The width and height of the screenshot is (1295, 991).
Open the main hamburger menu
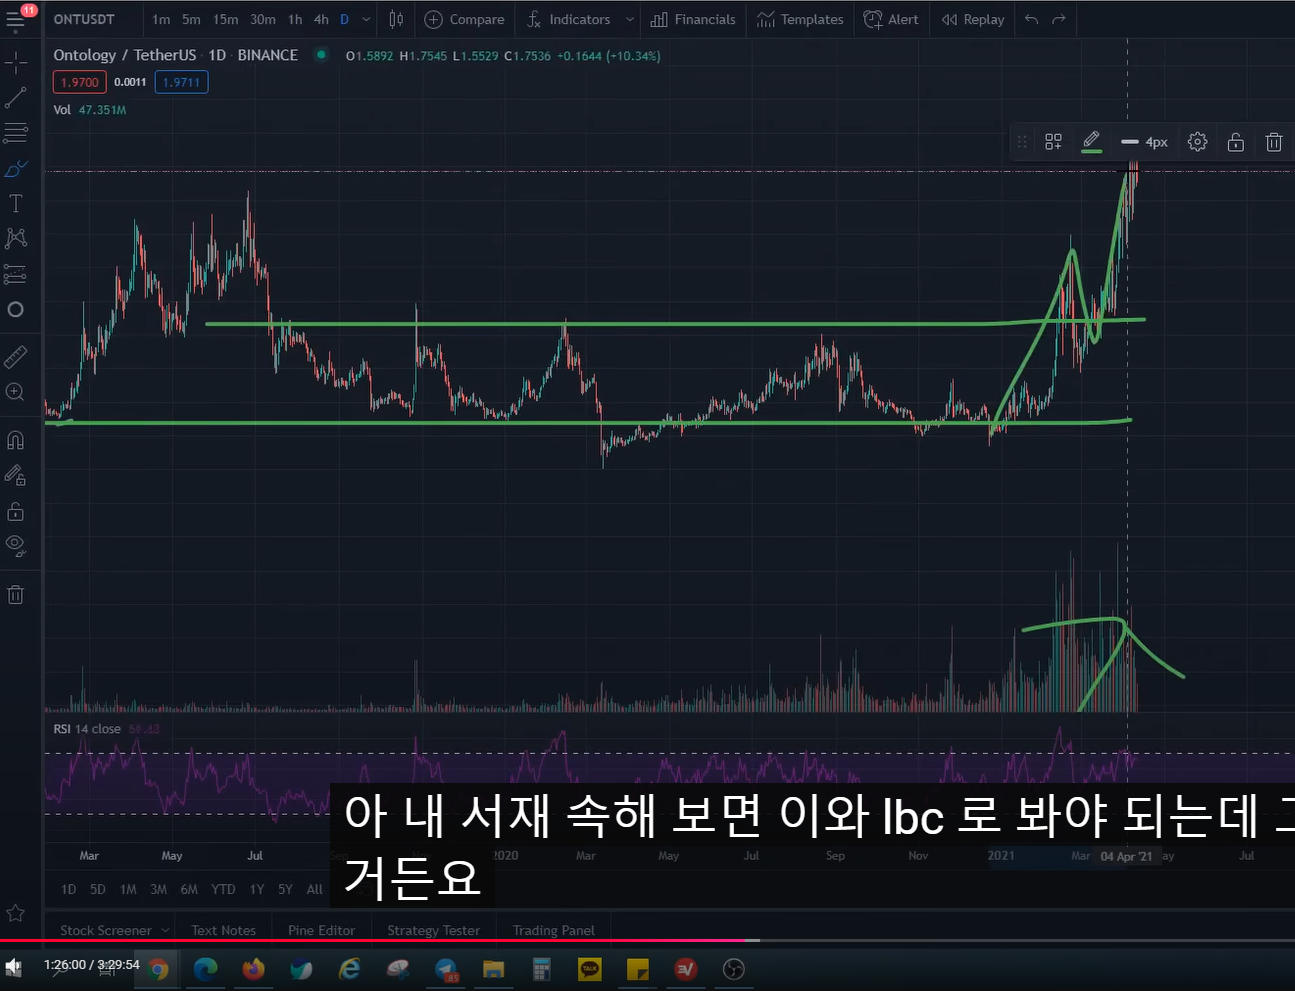(16, 19)
